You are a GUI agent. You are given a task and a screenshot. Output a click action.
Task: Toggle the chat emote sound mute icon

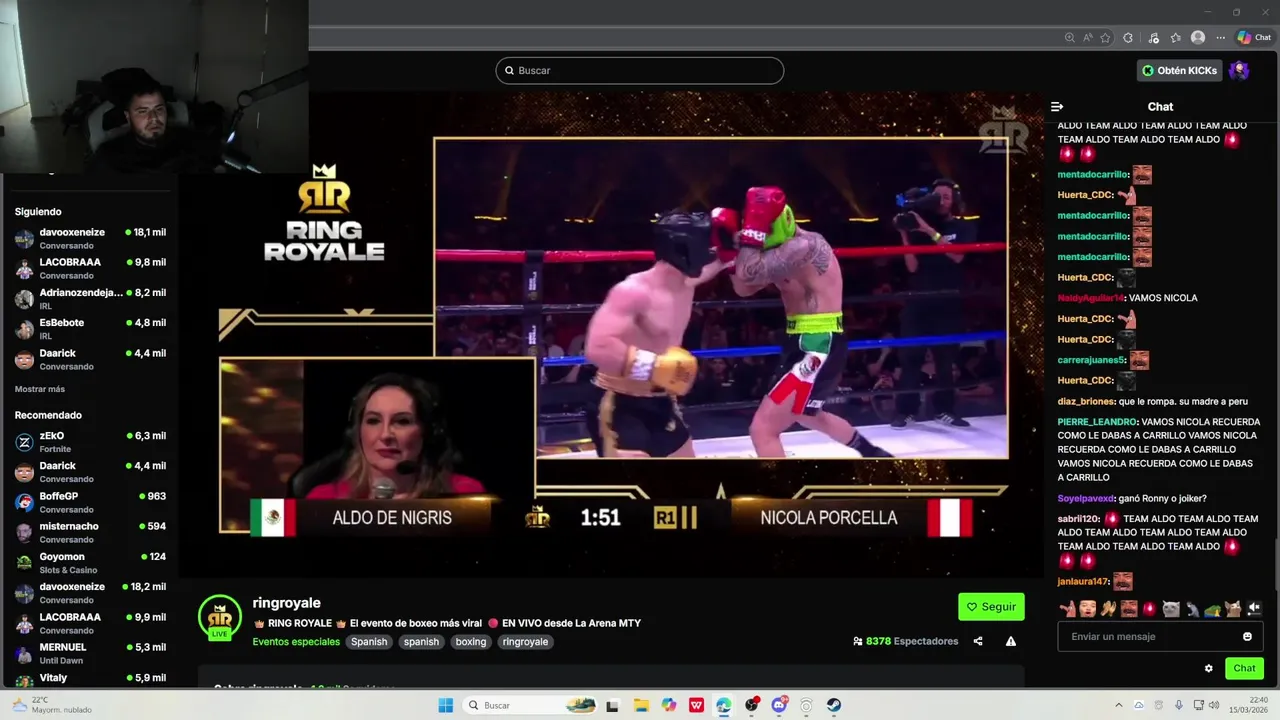[1254, 608]
